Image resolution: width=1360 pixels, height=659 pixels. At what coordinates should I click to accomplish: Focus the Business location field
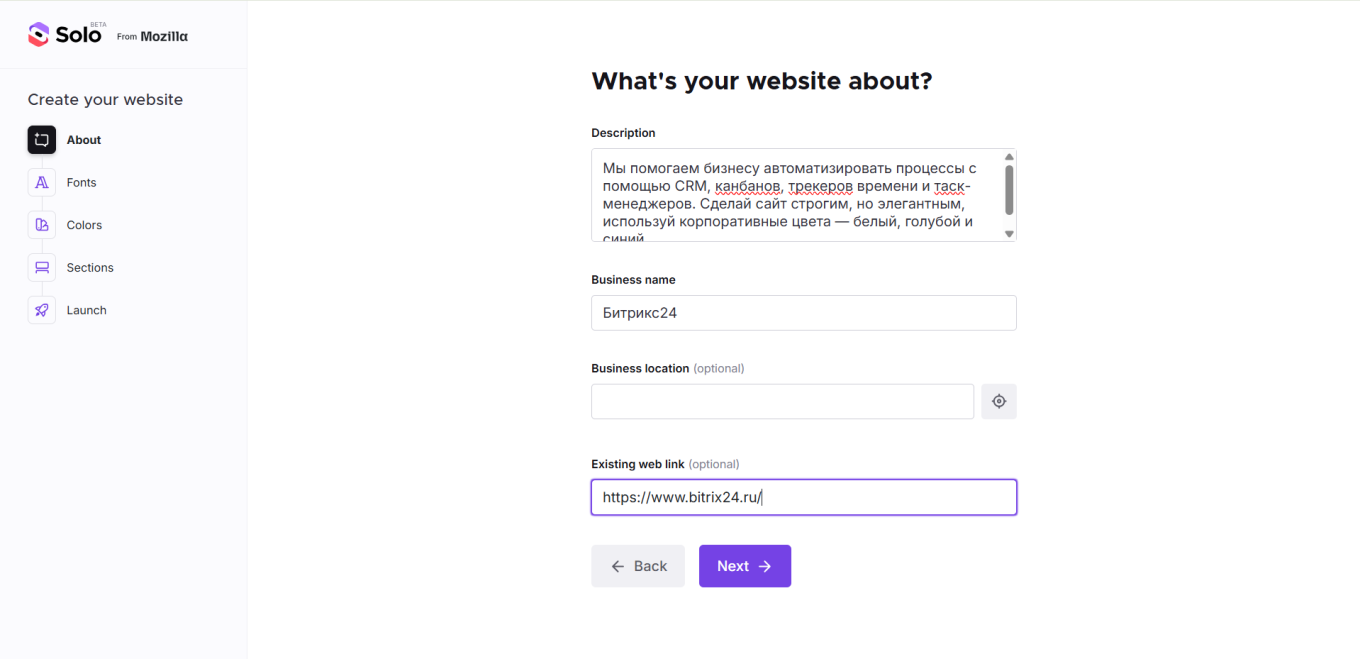782,401
